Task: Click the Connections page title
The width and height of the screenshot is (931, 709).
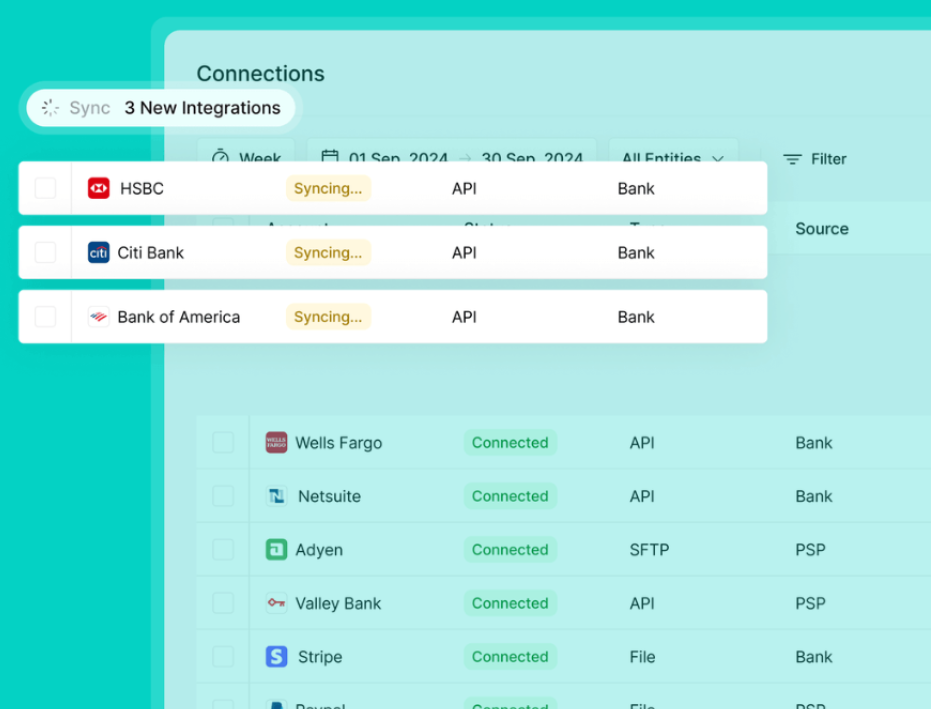Action: [x=261, y=74]
